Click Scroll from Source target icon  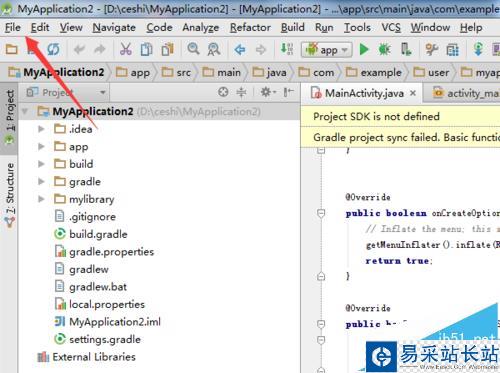223,92
